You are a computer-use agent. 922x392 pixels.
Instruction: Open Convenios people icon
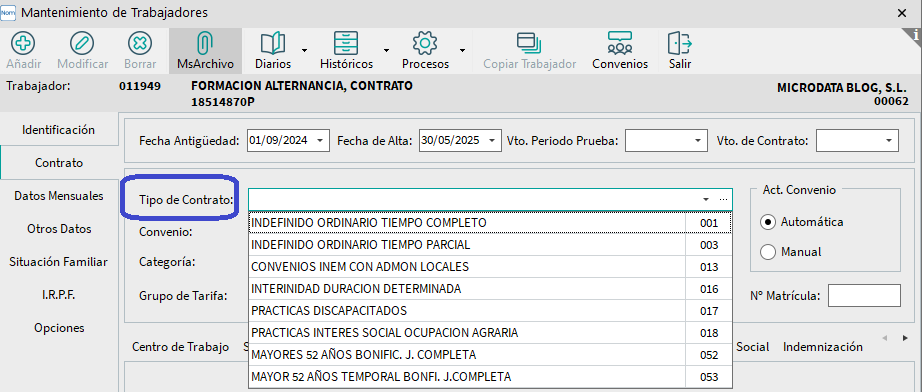coord(620,43)
